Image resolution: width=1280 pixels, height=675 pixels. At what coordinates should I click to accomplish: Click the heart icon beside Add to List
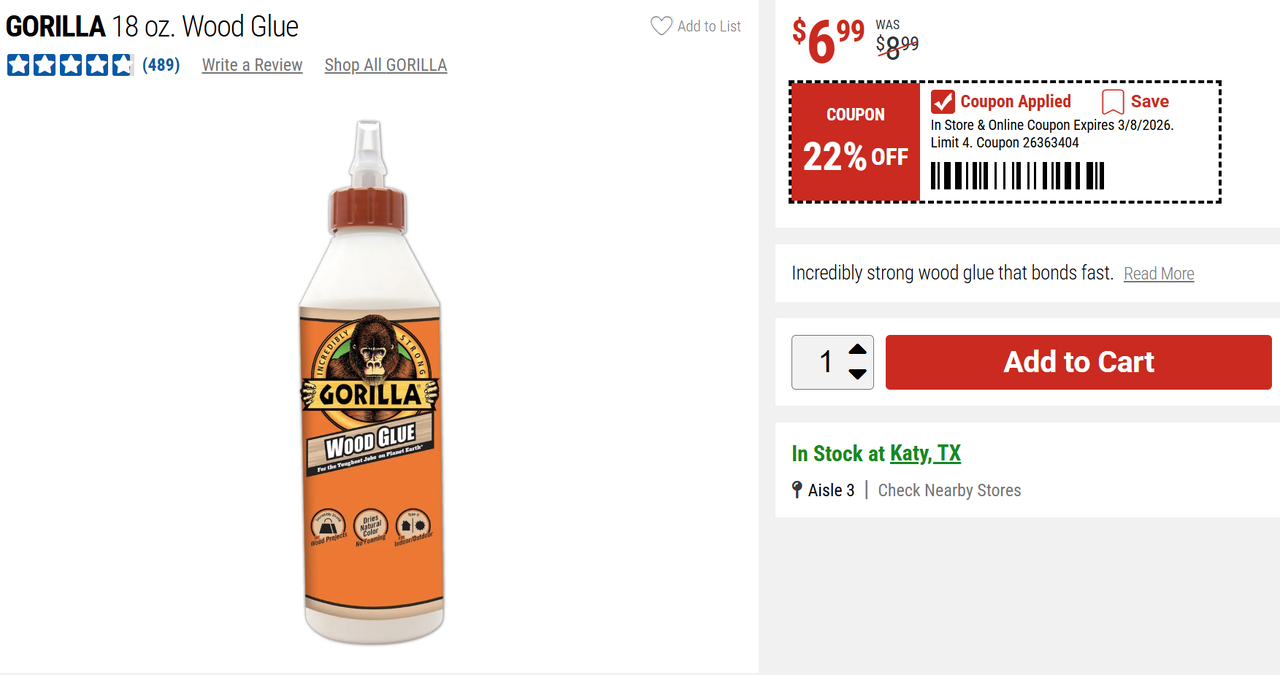click(661, 26)
